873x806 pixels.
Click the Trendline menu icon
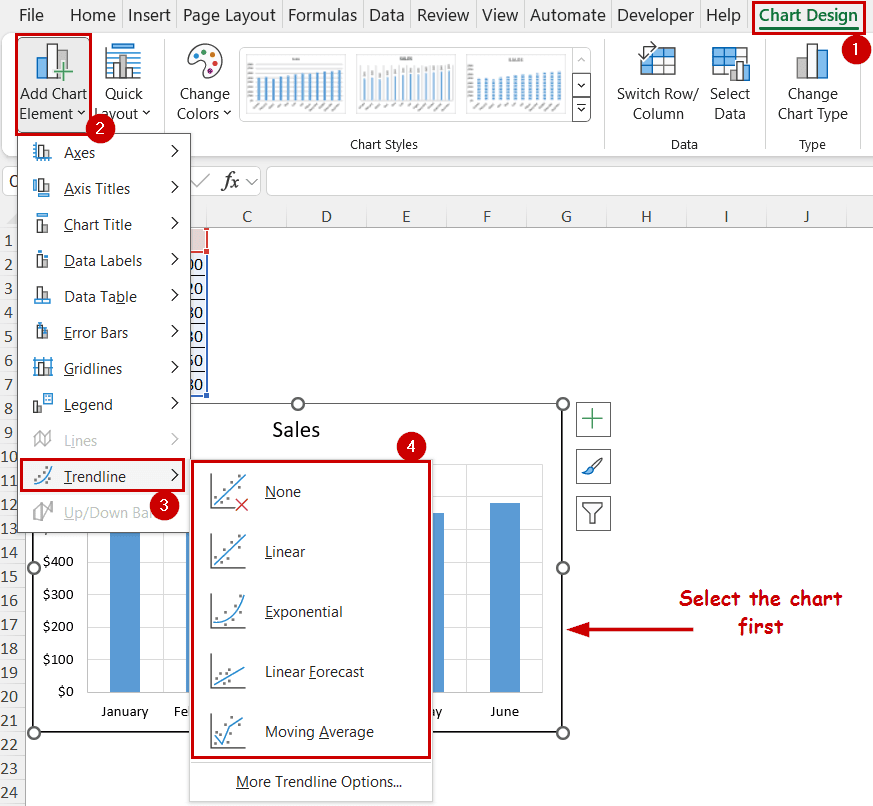click(42, 475)
